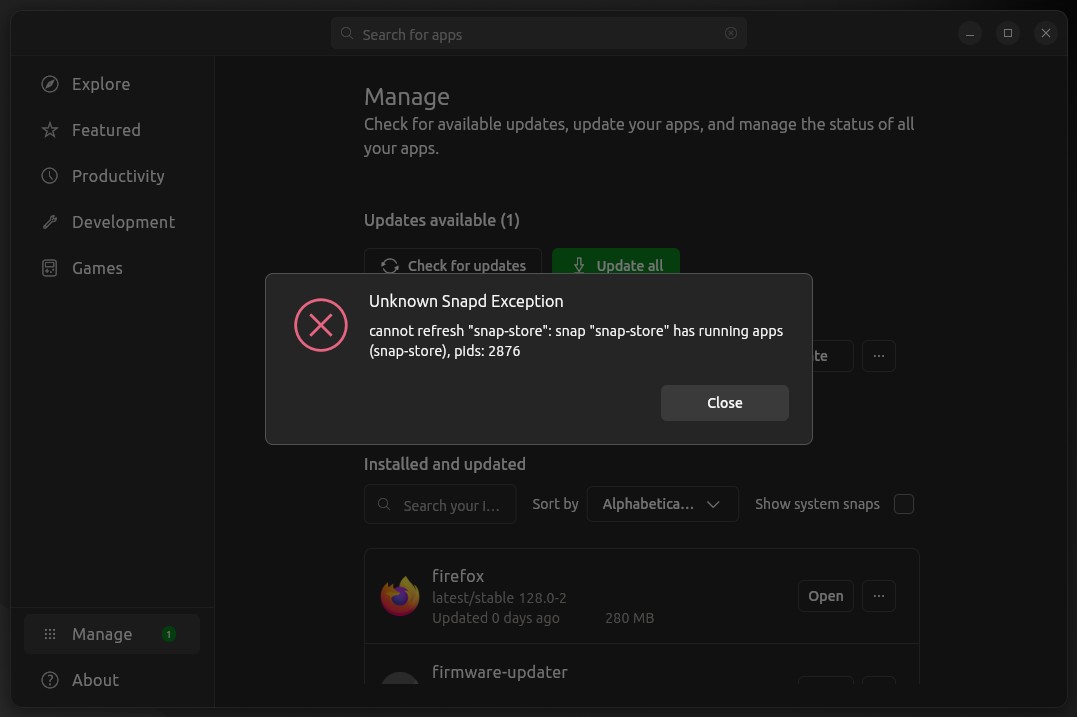The width and height of the screenshot is (1077, 717).
Task: Open the firefox three-dot options menu
Action: click(x=878, y=596)
